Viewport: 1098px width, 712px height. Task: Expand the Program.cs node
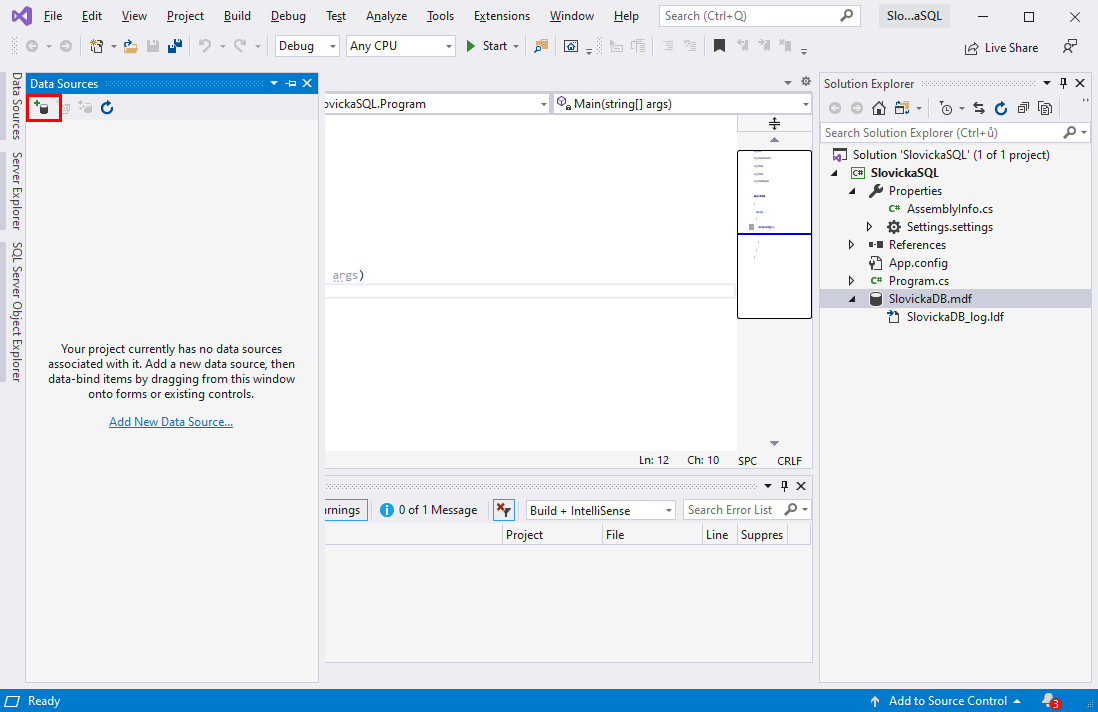pyautogui.click(x=852, y=281)
